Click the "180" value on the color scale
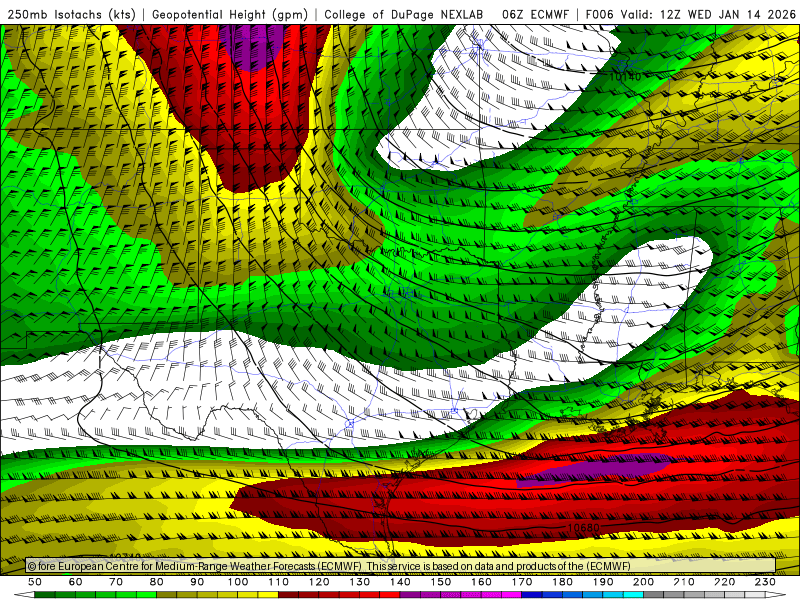 (x=562, y=582)
